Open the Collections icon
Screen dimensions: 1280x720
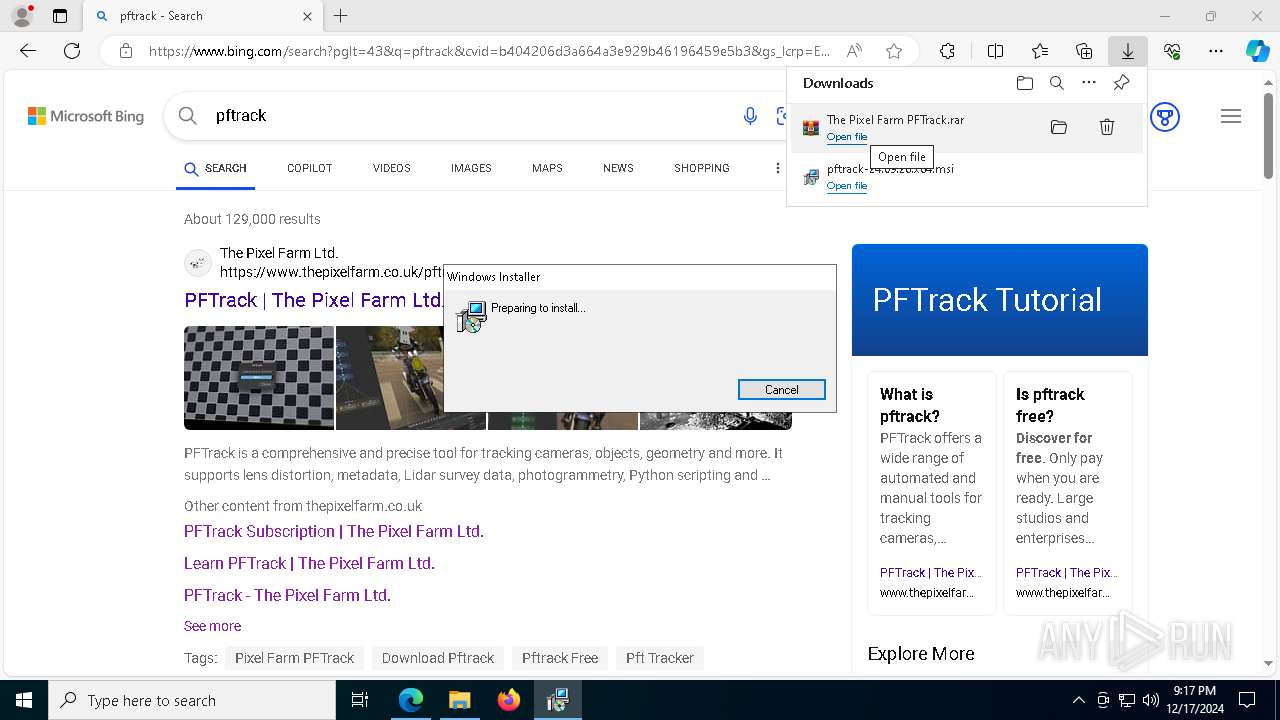[1084, 51]
